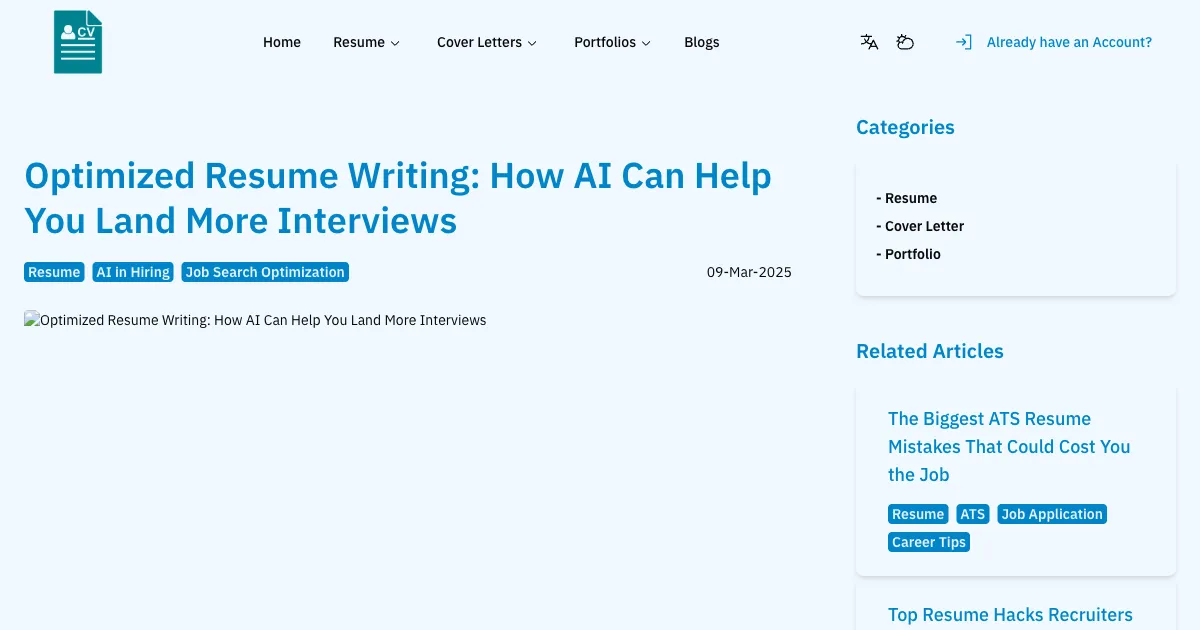1200x630 pixels.
Task: Open the ATS Resume Mistakes article
Action: coord(1009,446)
